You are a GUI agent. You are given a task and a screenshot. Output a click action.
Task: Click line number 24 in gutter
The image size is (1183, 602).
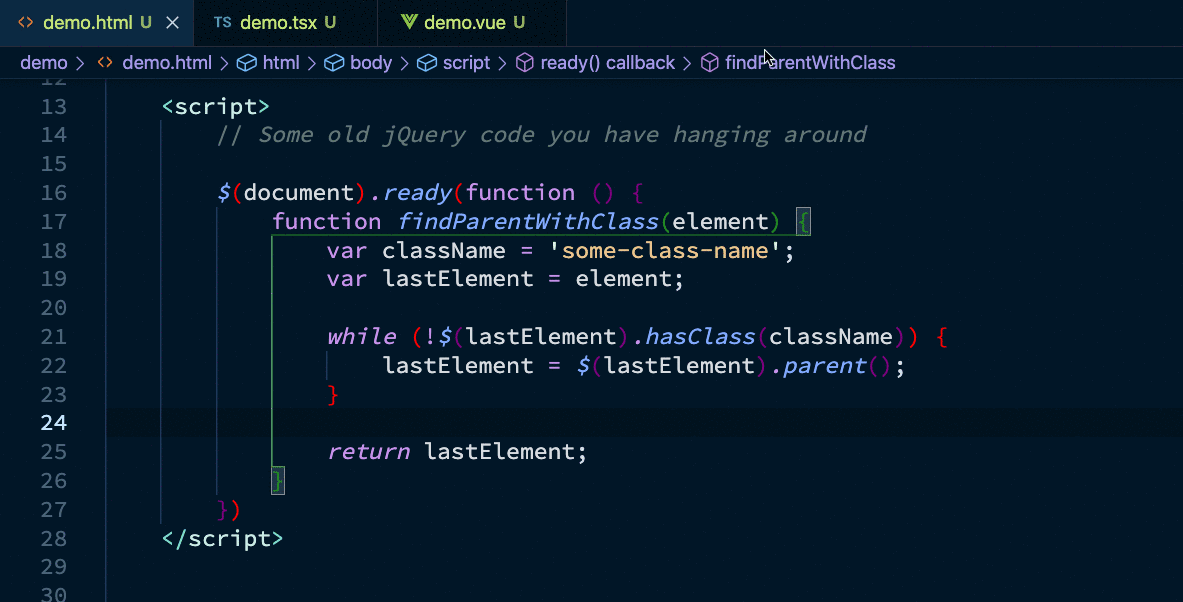coord(54,423)
